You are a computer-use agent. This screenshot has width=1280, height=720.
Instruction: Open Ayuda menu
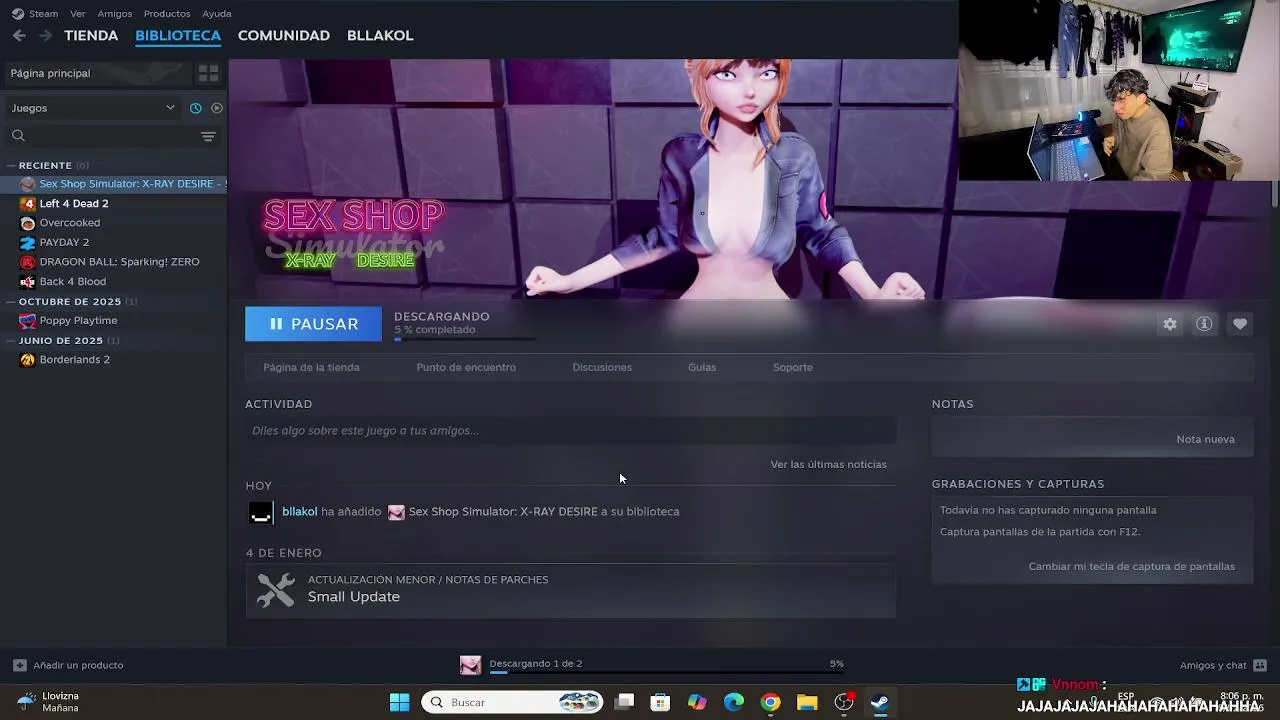click(x=217, y=14)
